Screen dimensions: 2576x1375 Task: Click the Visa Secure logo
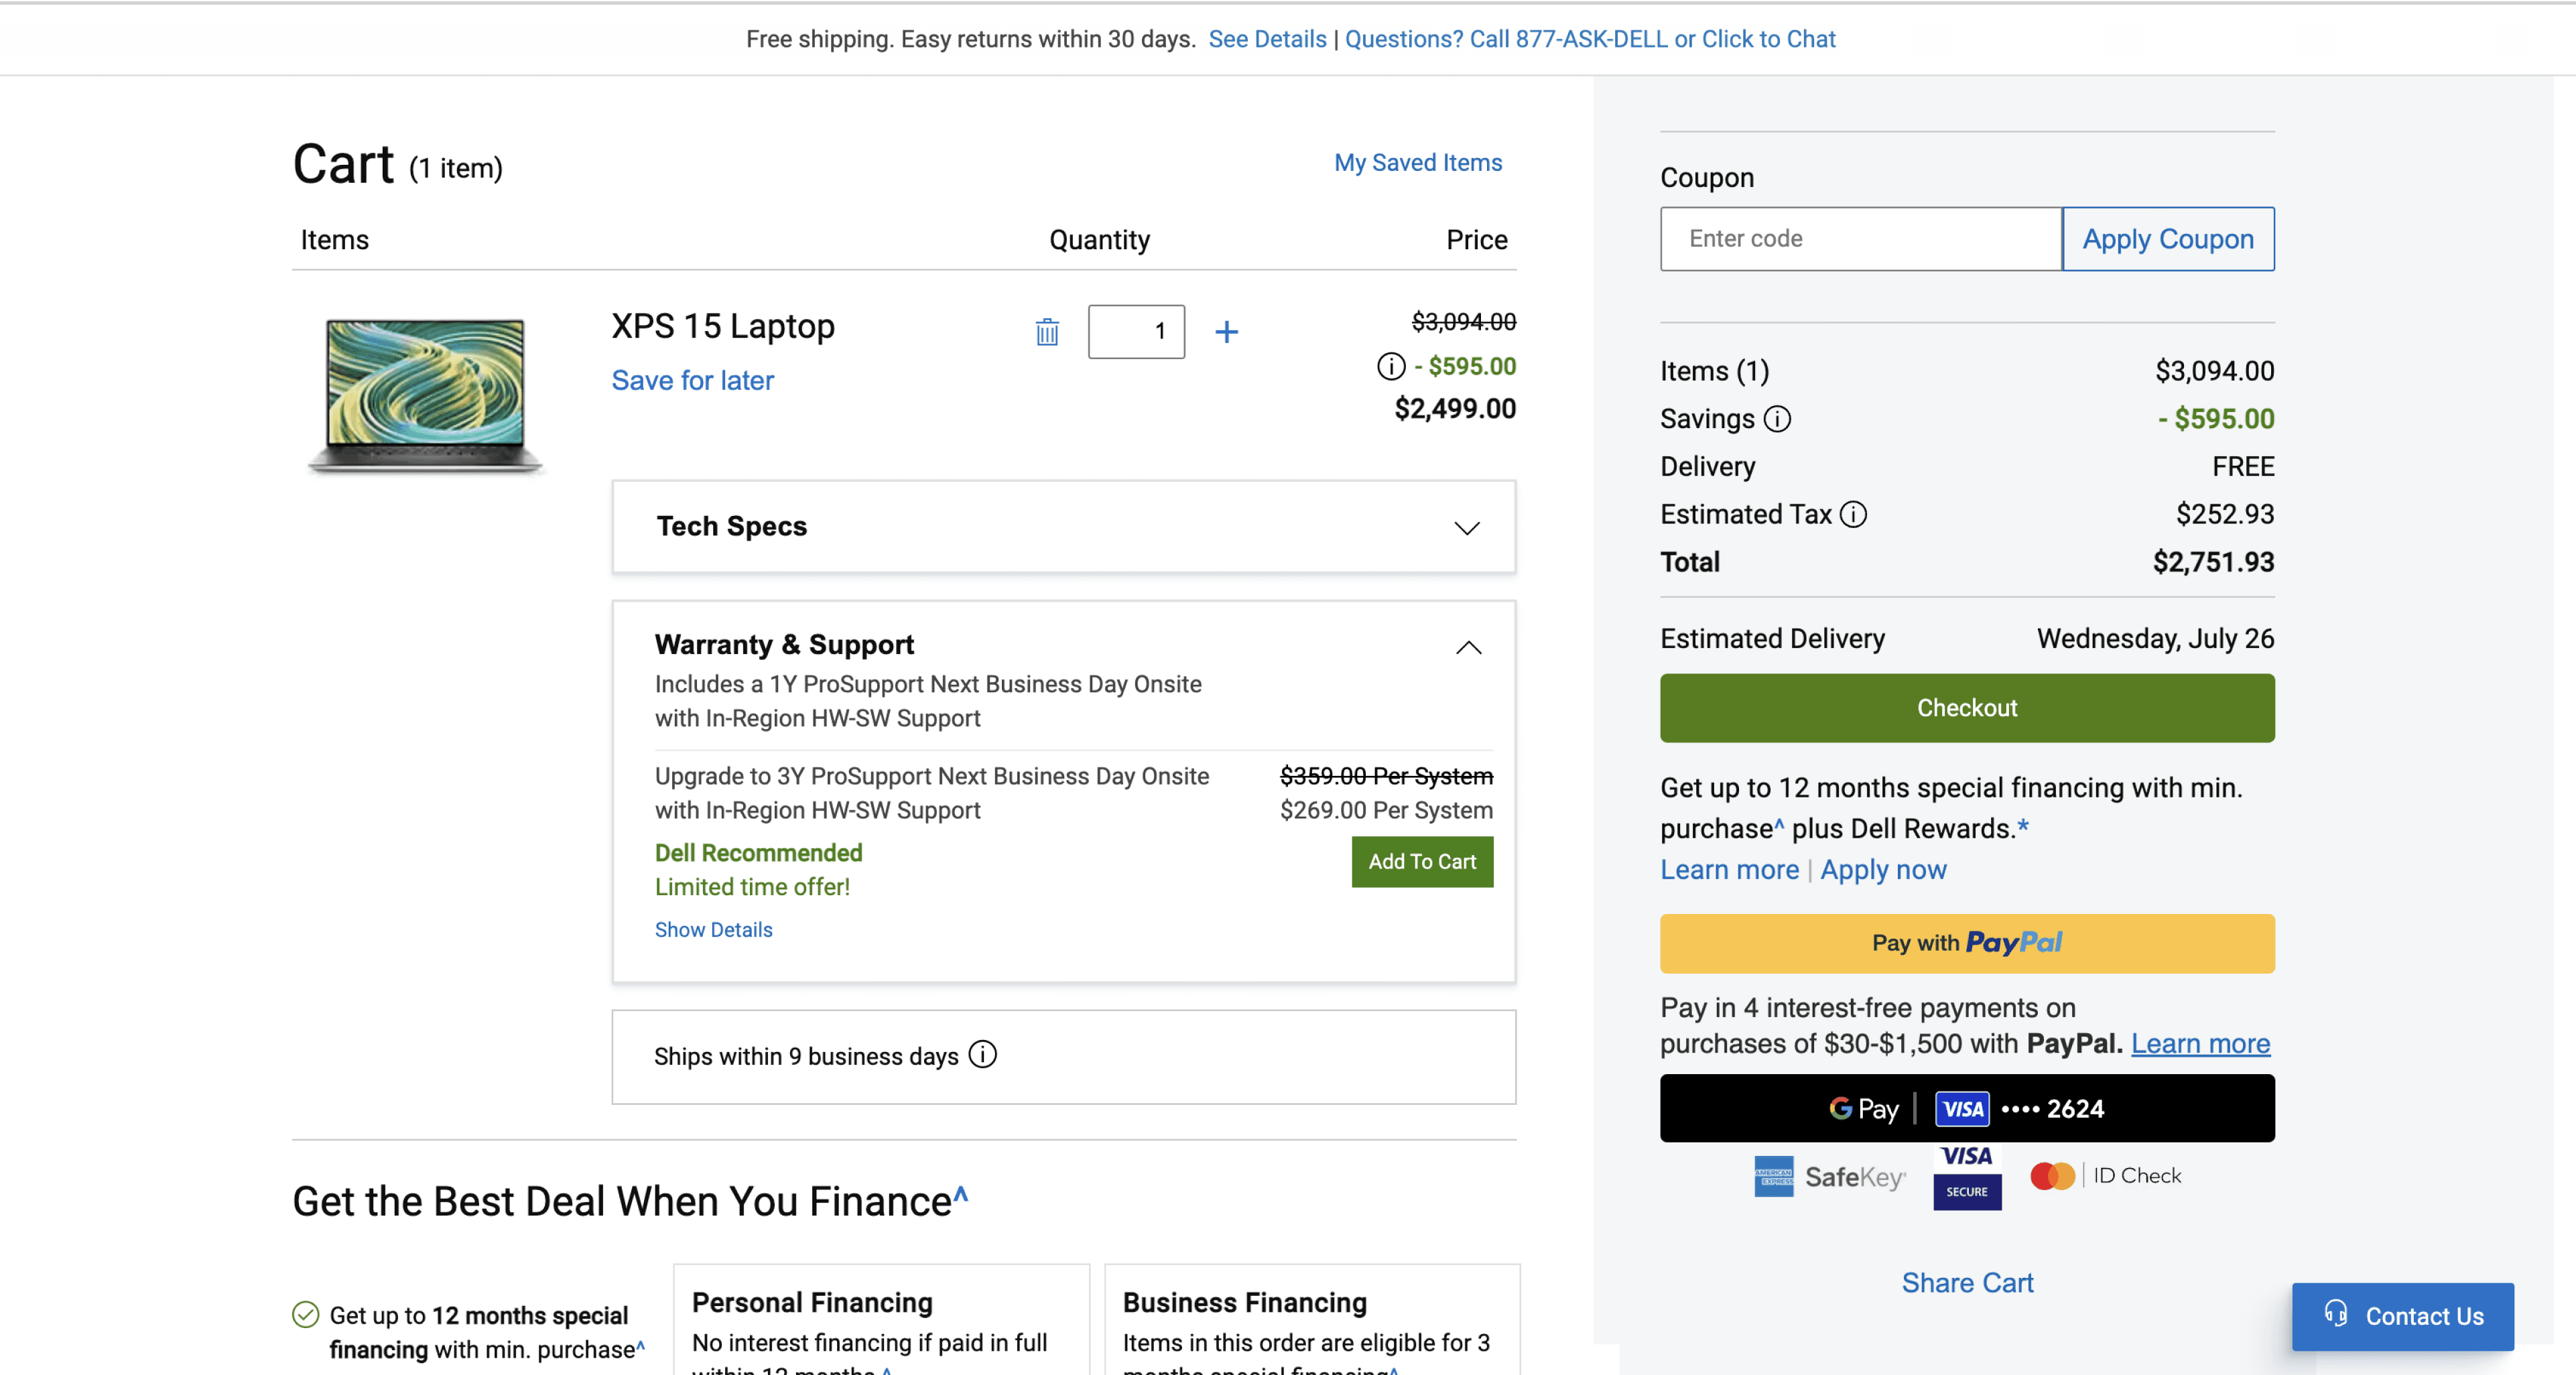(x=1967, y=1177)
